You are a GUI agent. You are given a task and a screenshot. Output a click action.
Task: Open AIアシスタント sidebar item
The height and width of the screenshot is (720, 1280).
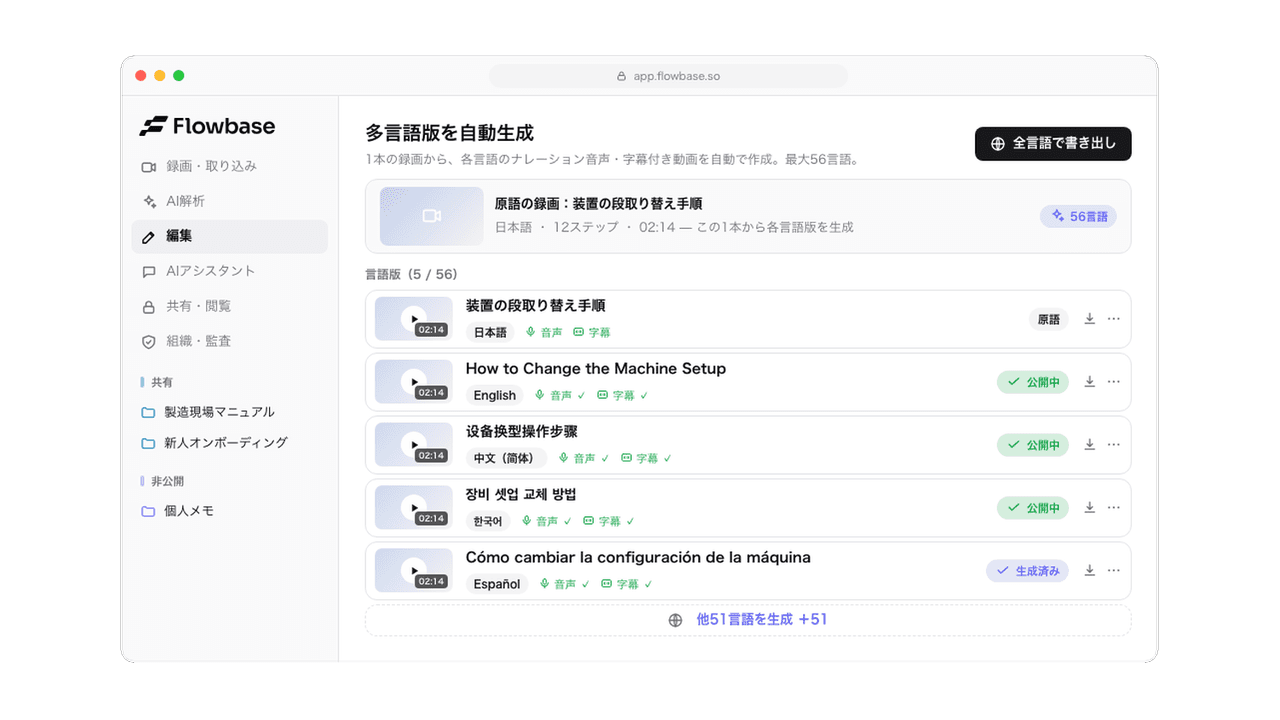coord(229,271)
